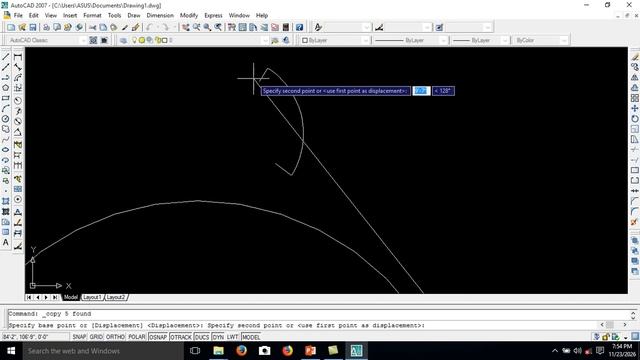
Task: Open File Explorer from the taskbar
Action: pyautogui.click(x=218, y=351)
